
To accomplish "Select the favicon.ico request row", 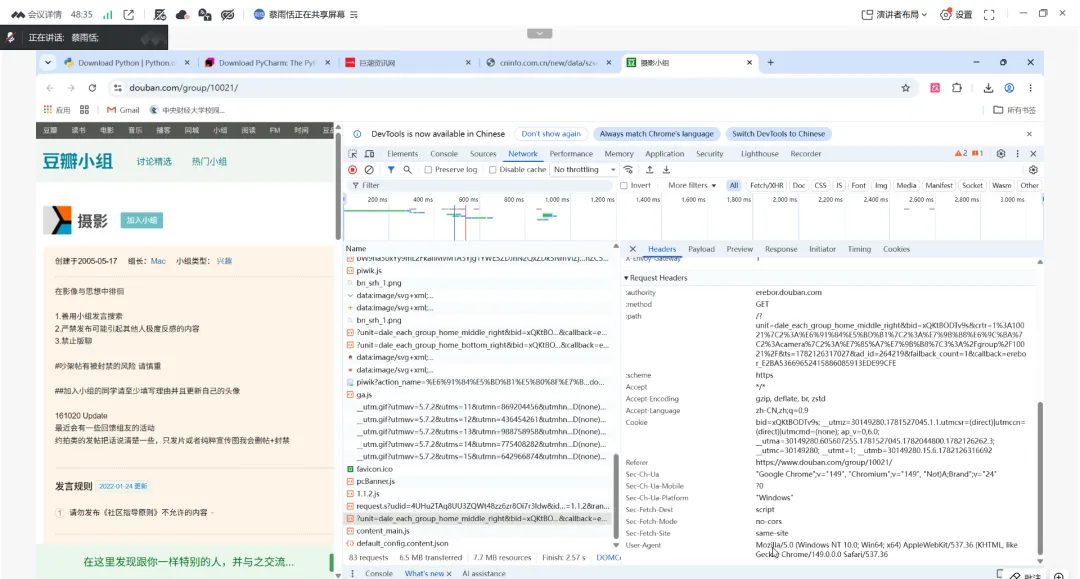I will (x=477, y=469).
